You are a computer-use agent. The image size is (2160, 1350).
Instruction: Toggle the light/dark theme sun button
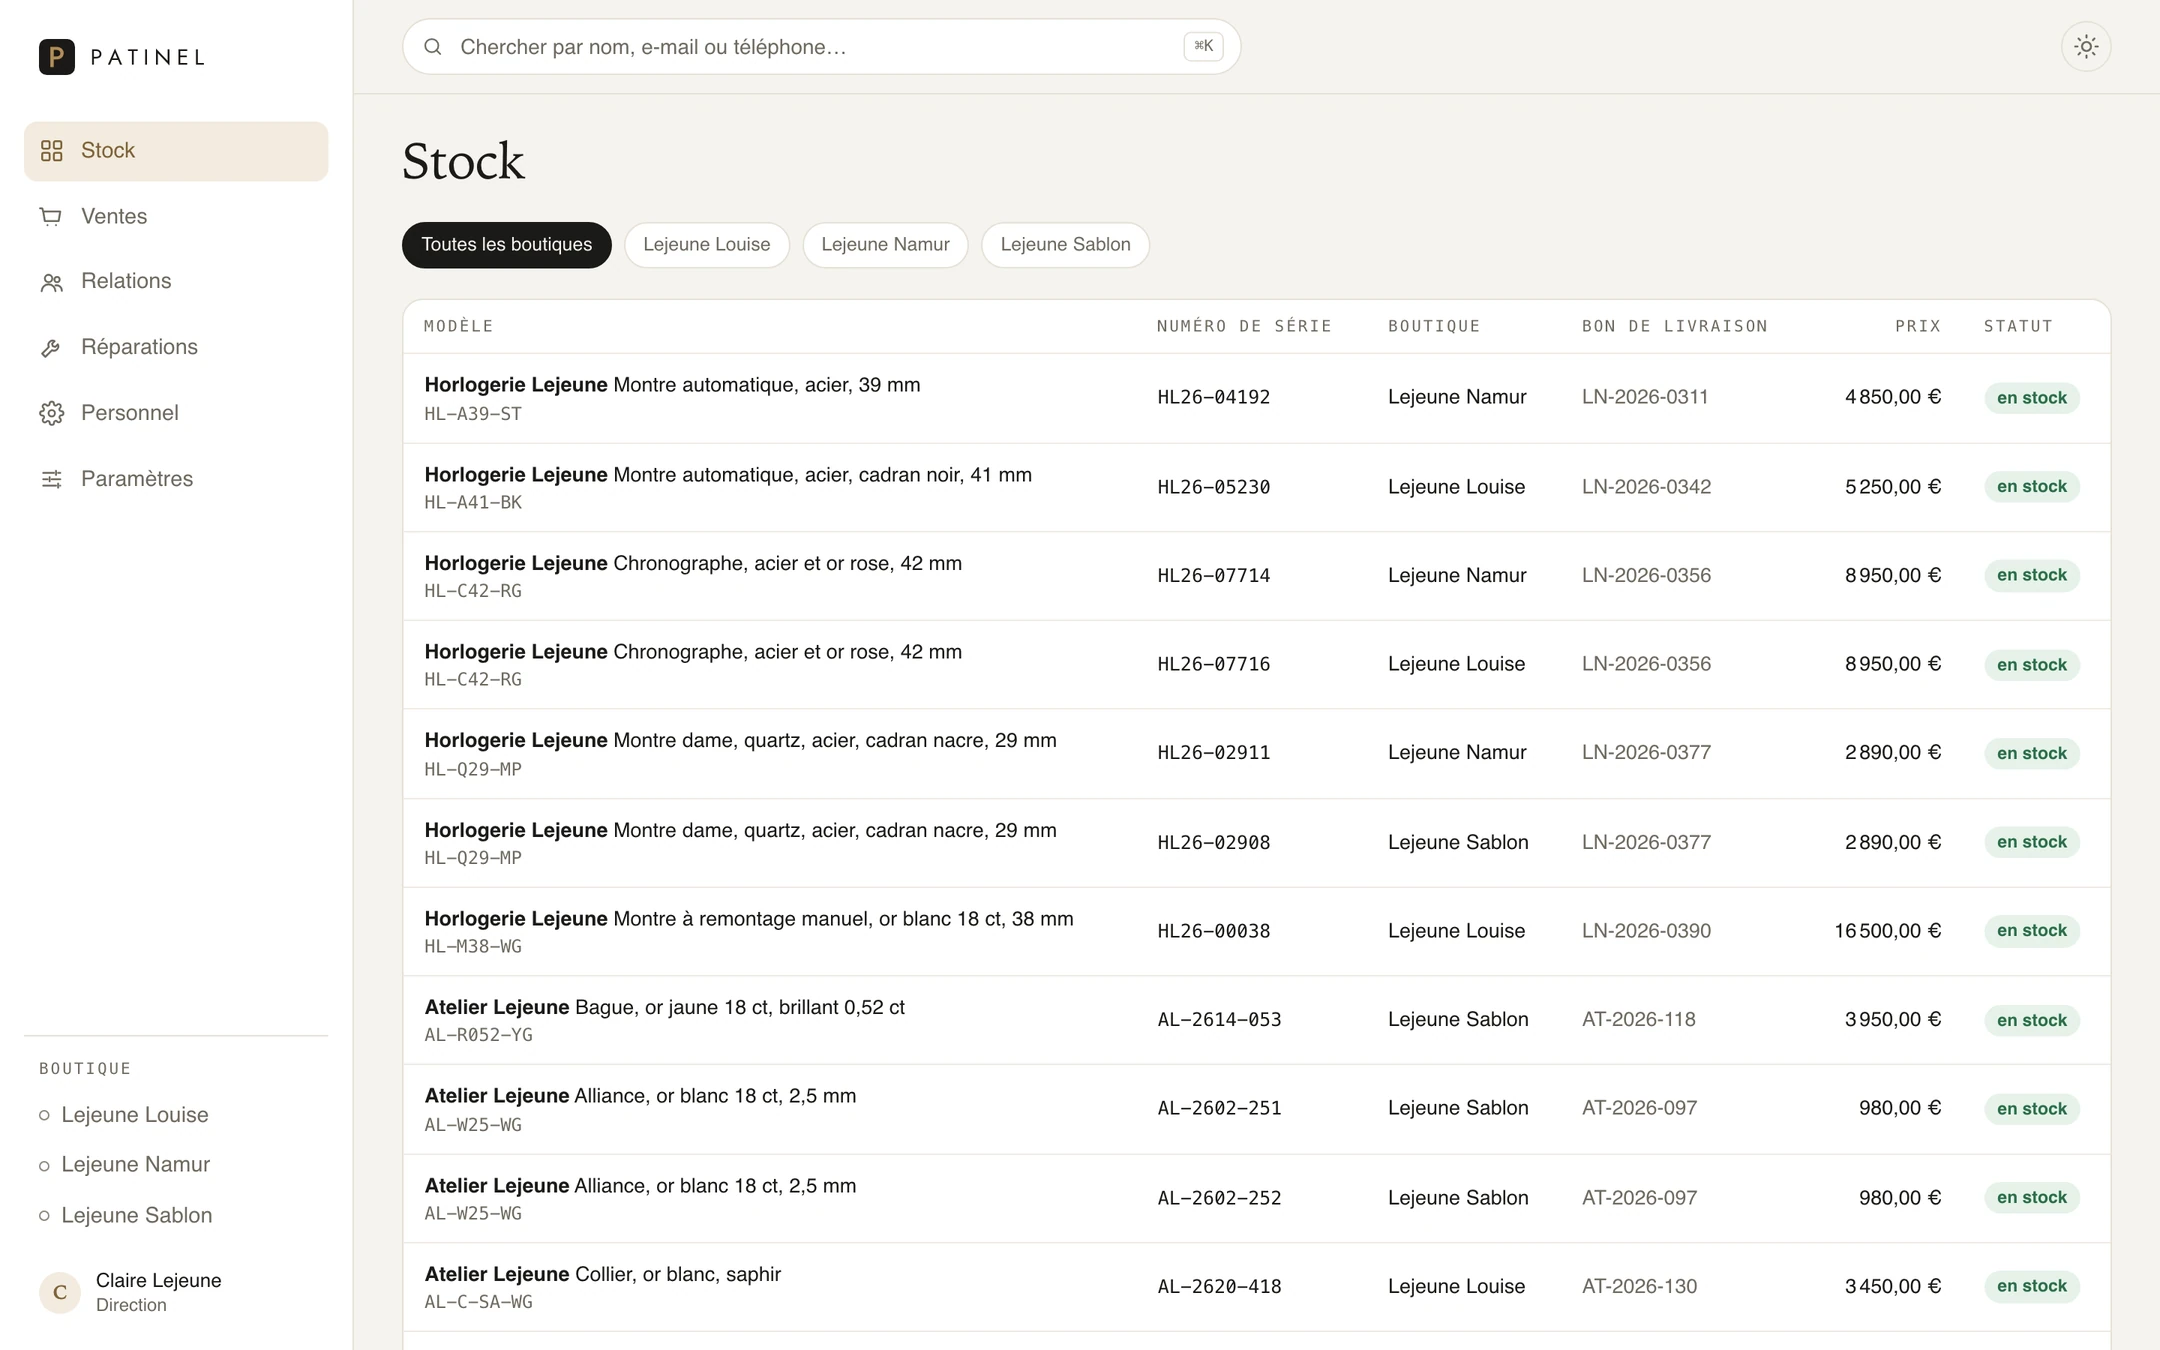pyautogui.click(x=2086, y=46)
